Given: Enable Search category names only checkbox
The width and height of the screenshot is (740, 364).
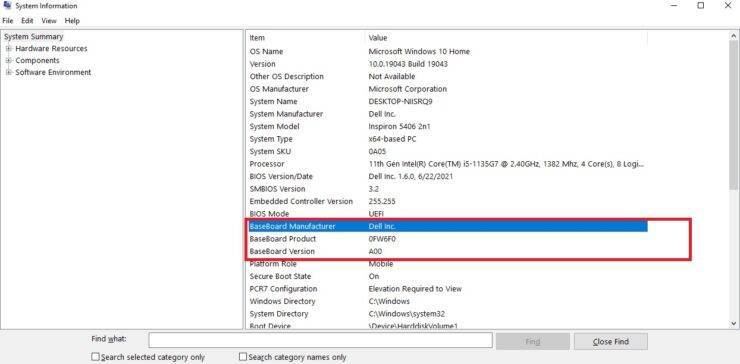Looking at the screenshot, I should [243, 357].
